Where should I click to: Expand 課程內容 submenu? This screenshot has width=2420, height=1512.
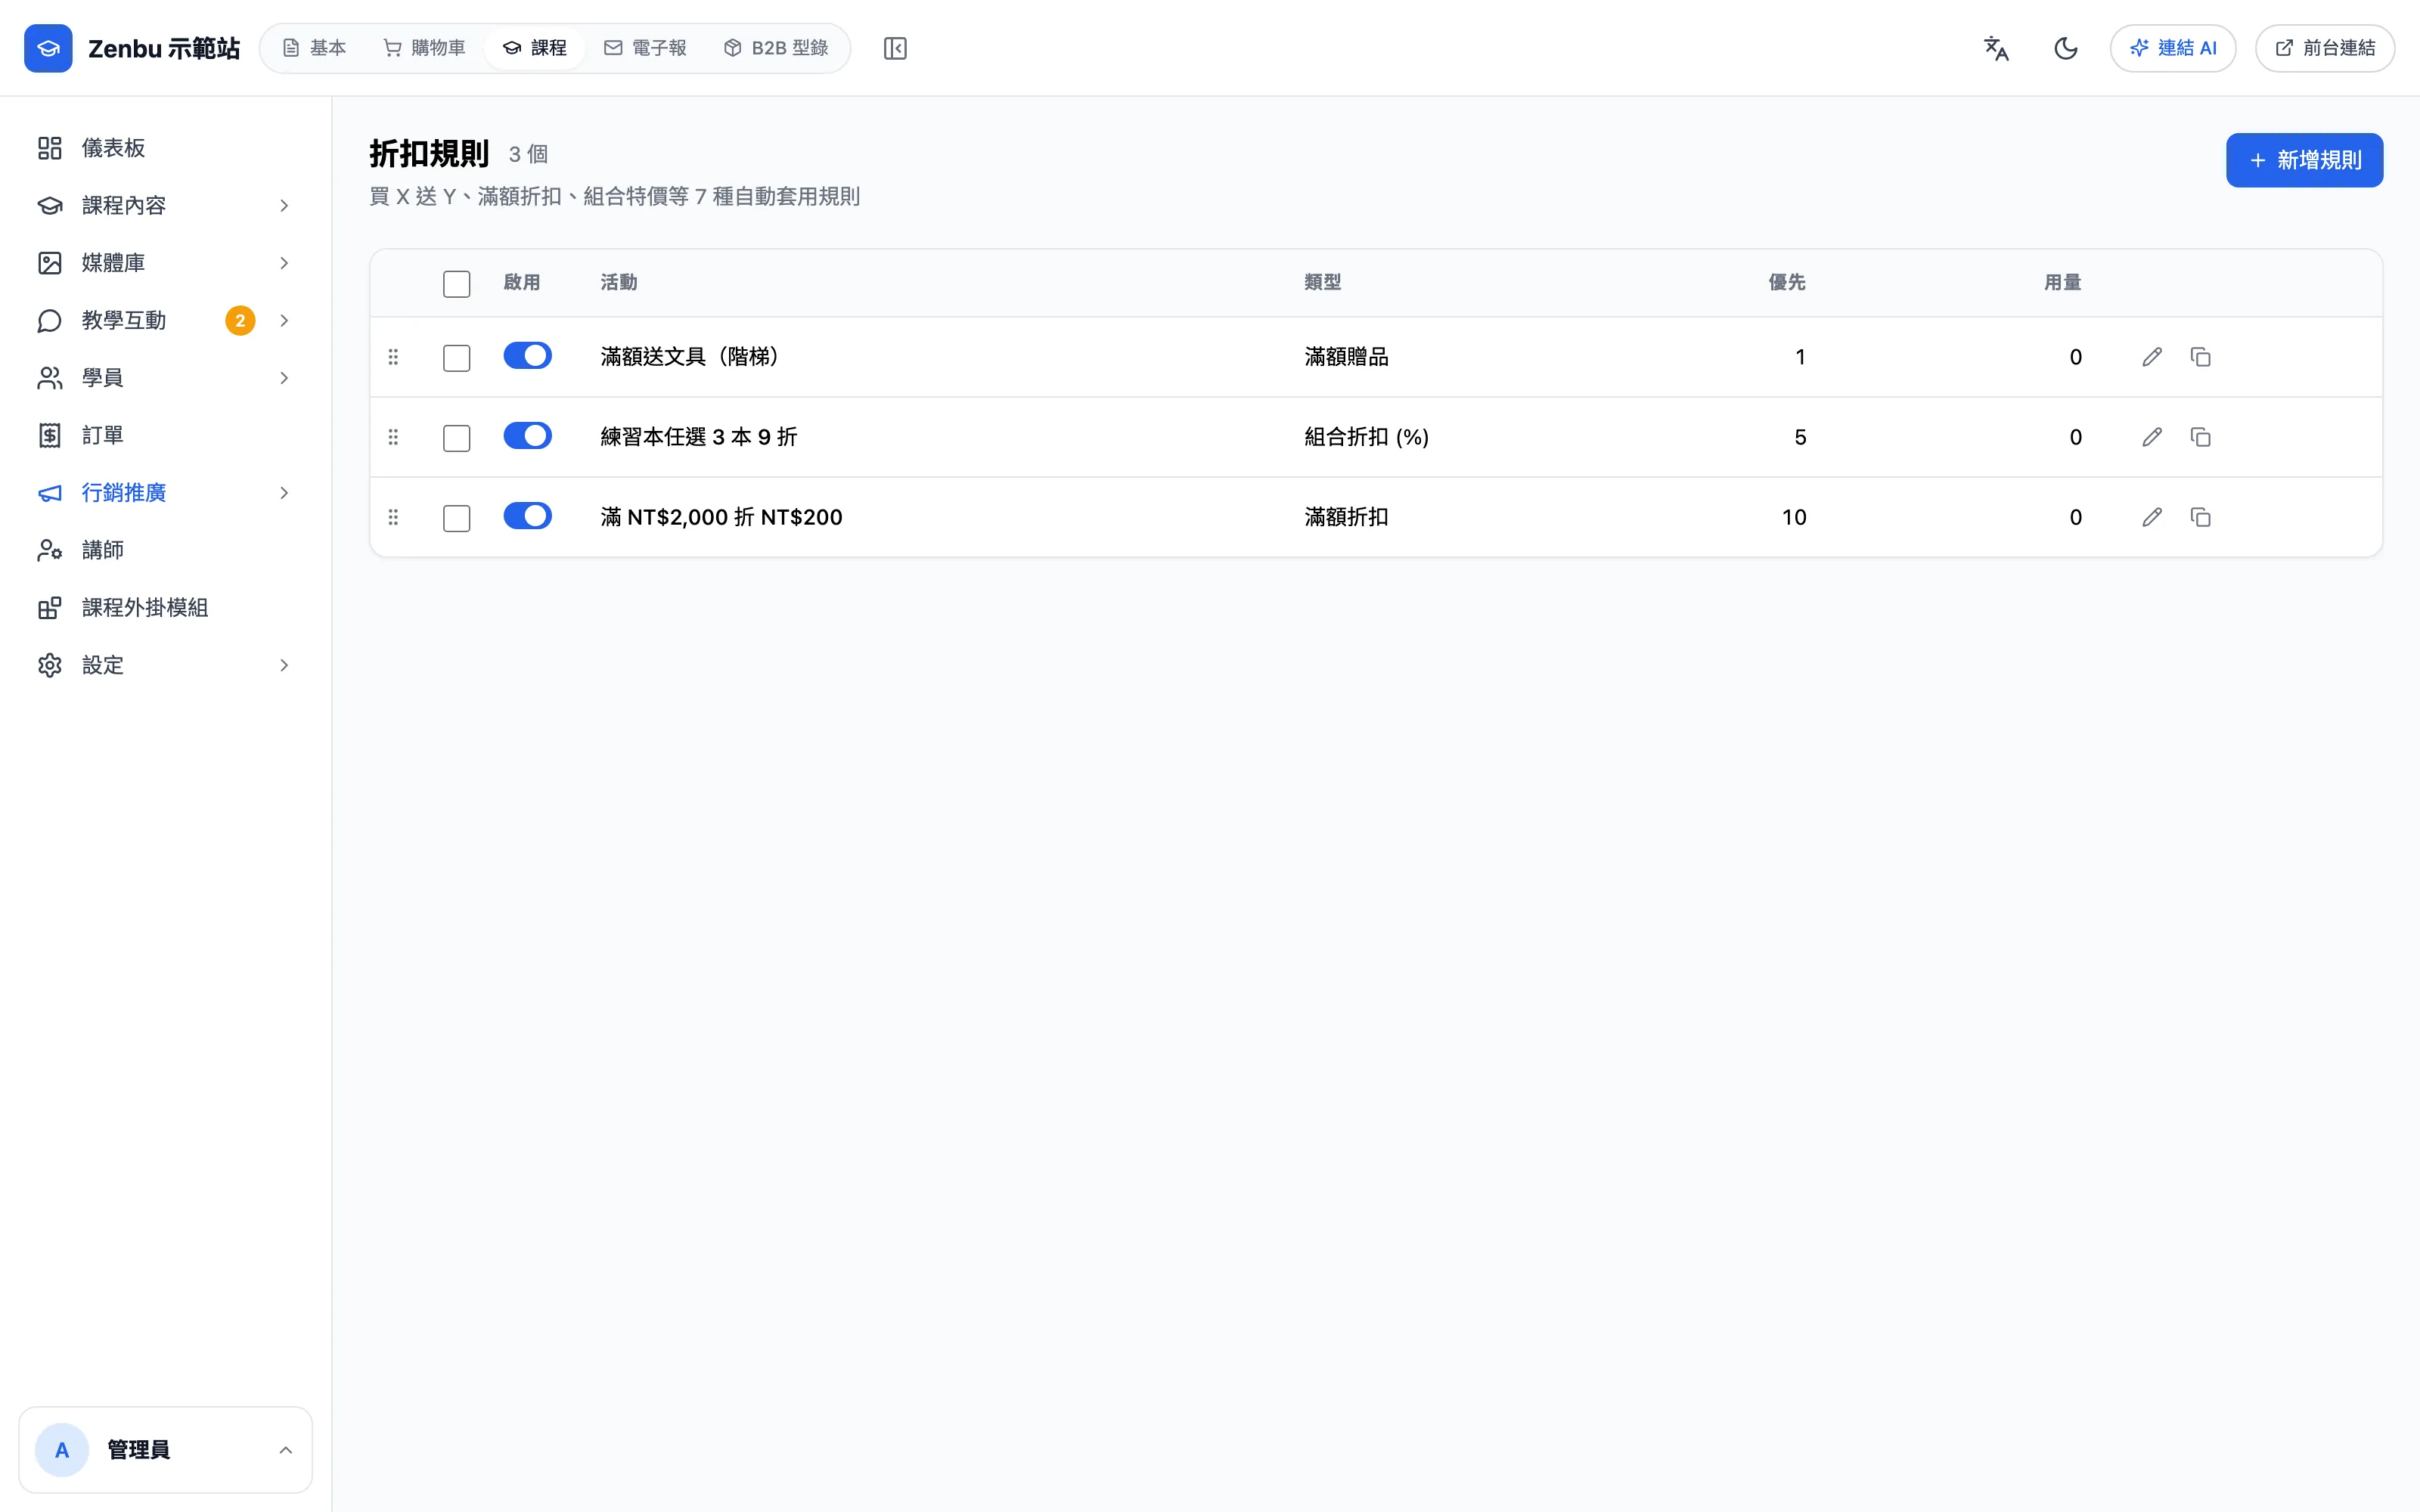(284, 205)
